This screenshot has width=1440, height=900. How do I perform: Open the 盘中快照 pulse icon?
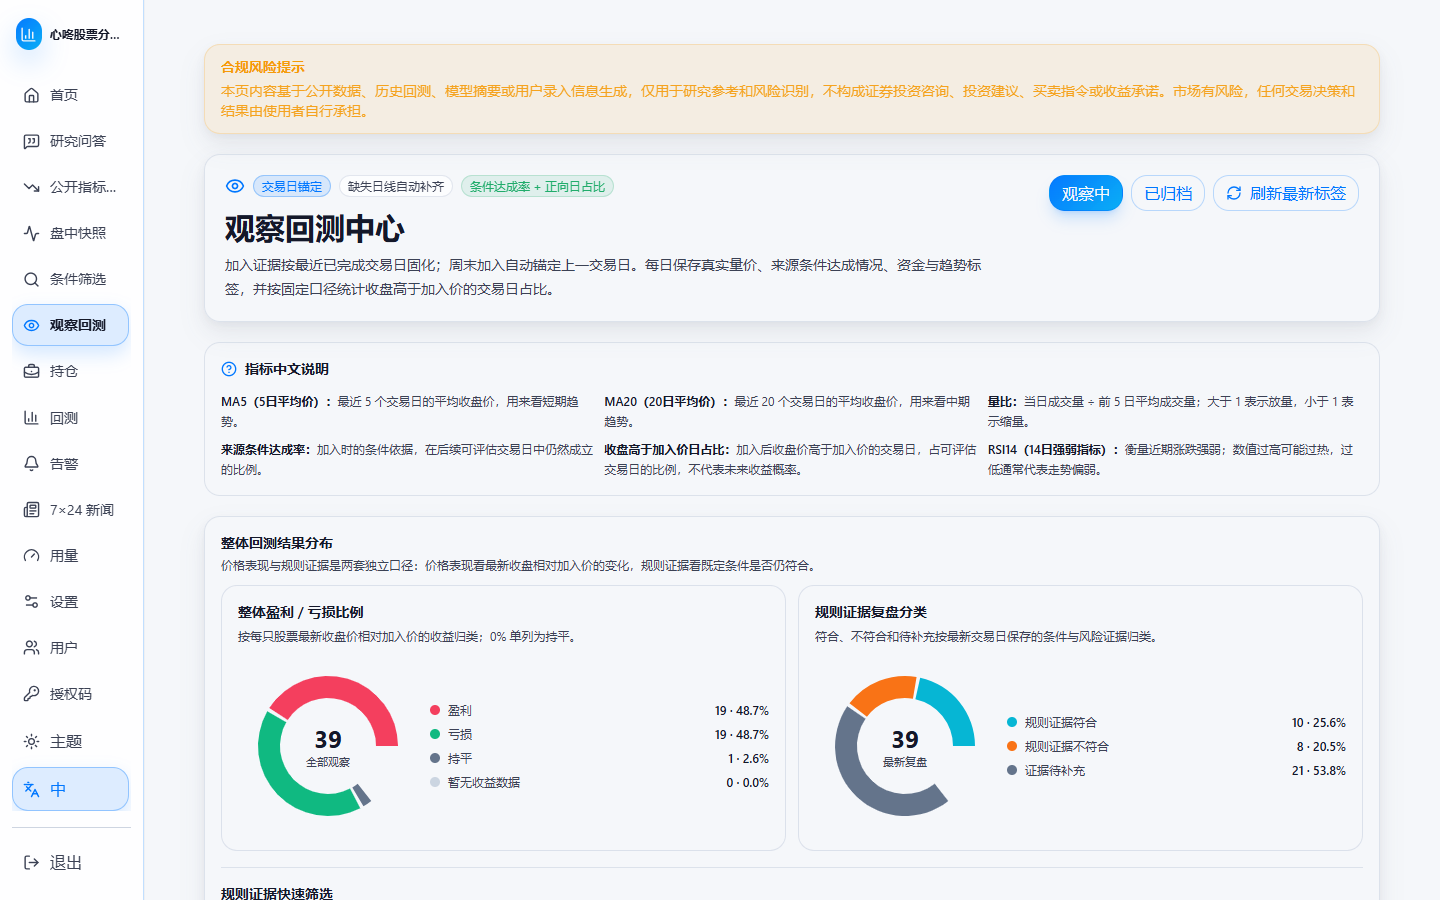pyautogui.click(x=31, y=233)
